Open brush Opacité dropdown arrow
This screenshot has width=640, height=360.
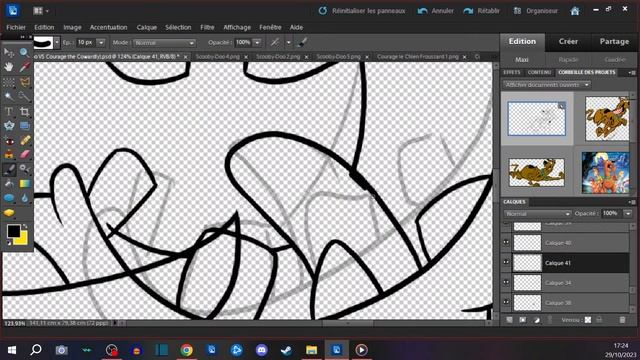coord(257,42)
